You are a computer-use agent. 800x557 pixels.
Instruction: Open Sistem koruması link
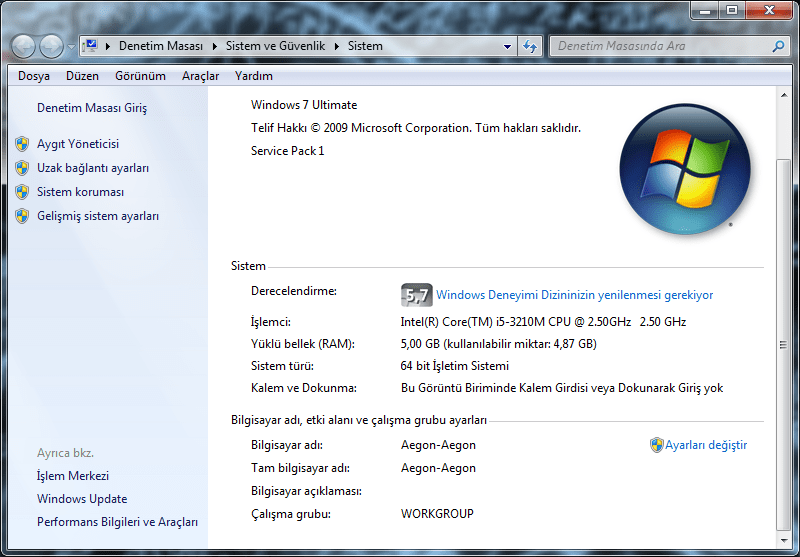coord(81,192)
